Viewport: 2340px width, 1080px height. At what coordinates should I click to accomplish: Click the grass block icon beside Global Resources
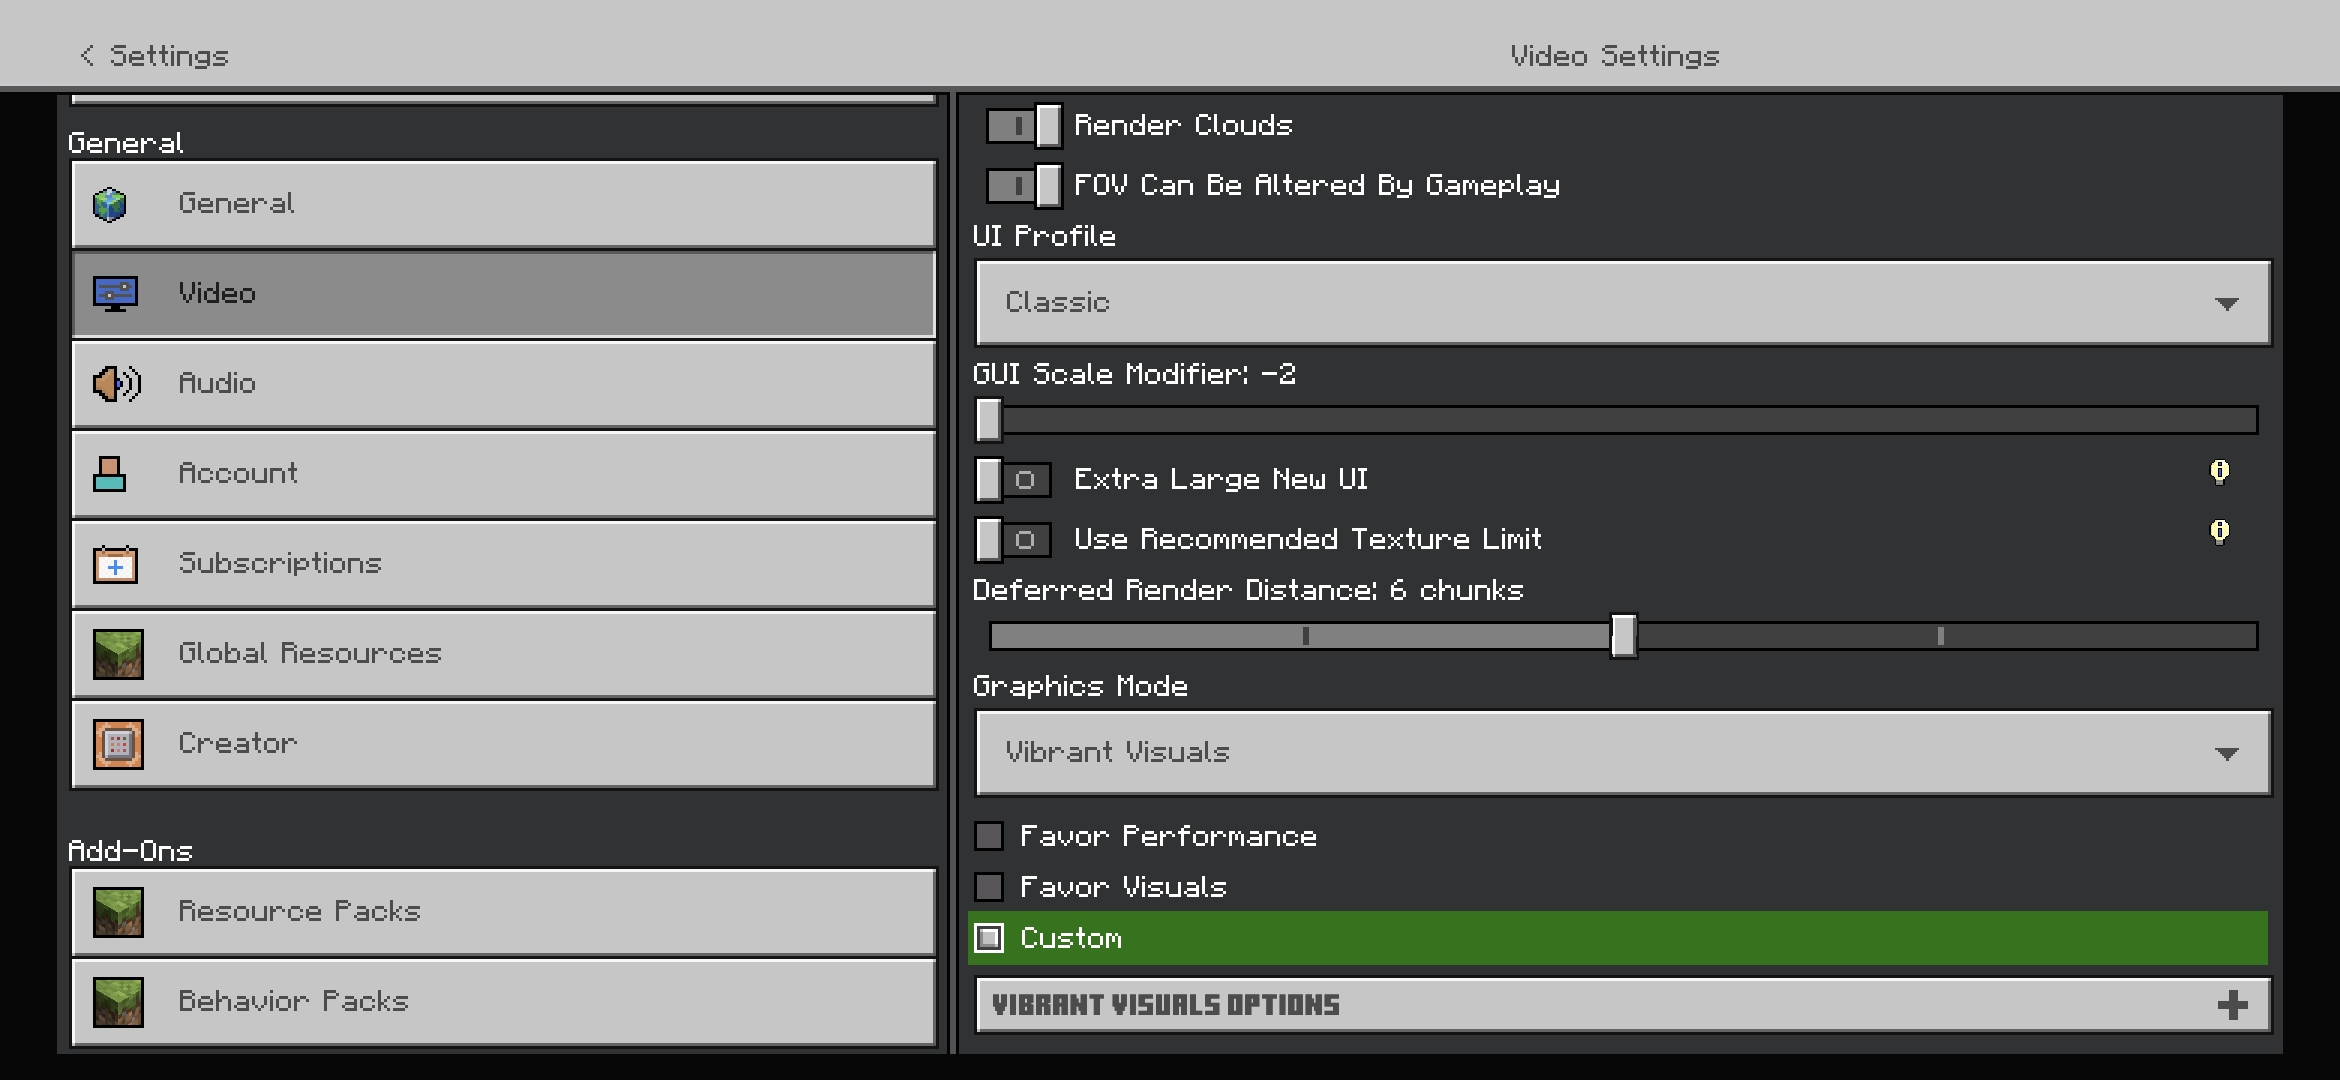point(118,654)
